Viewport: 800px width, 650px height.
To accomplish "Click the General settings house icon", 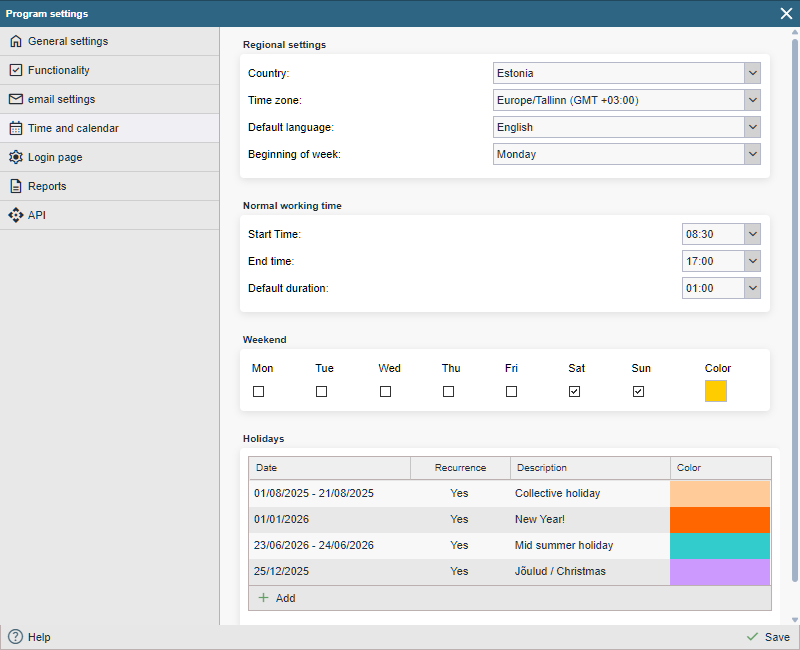I will tap(15, 42).
